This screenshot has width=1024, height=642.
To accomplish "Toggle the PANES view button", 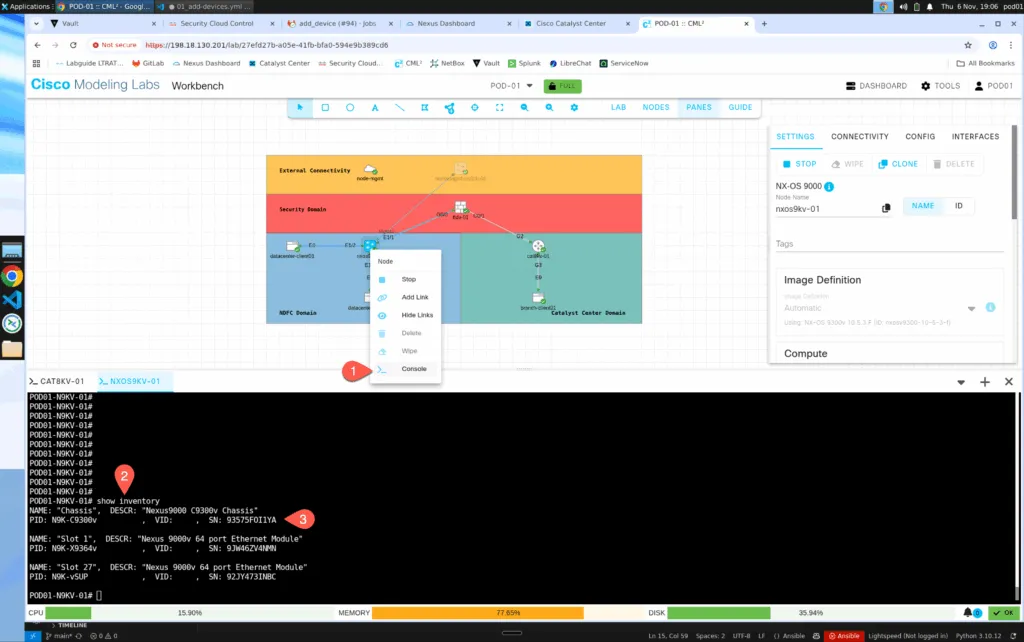I will (x=699, y=107).
